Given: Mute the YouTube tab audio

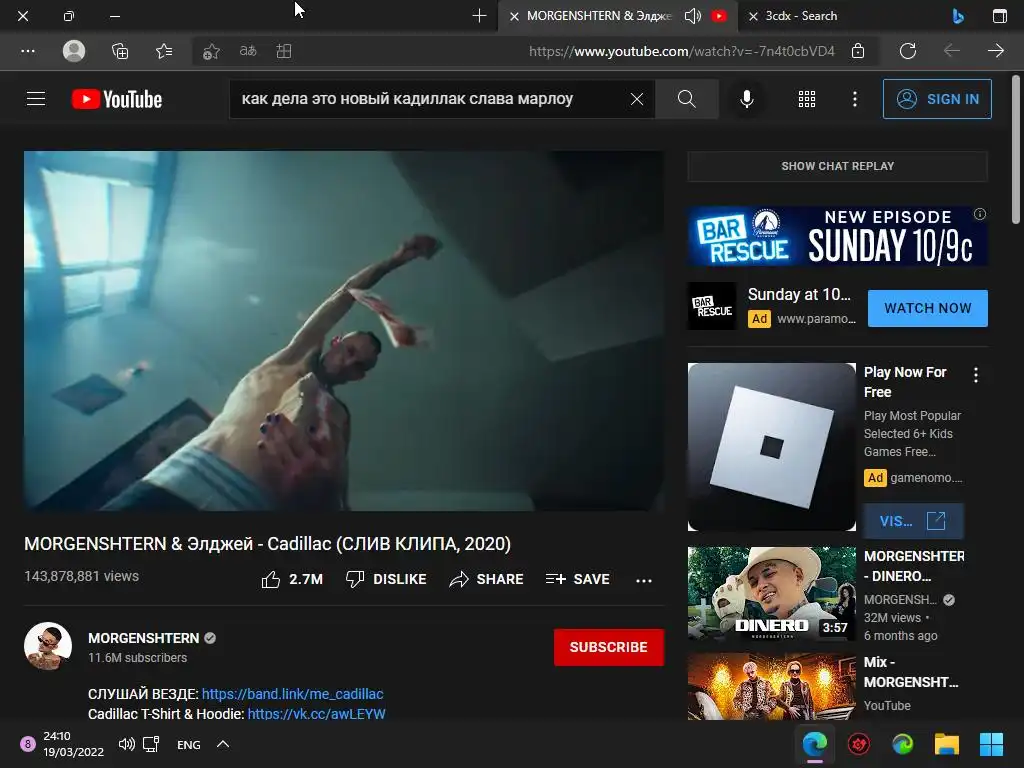Looking at the screenshot, I should click(692, 16).
